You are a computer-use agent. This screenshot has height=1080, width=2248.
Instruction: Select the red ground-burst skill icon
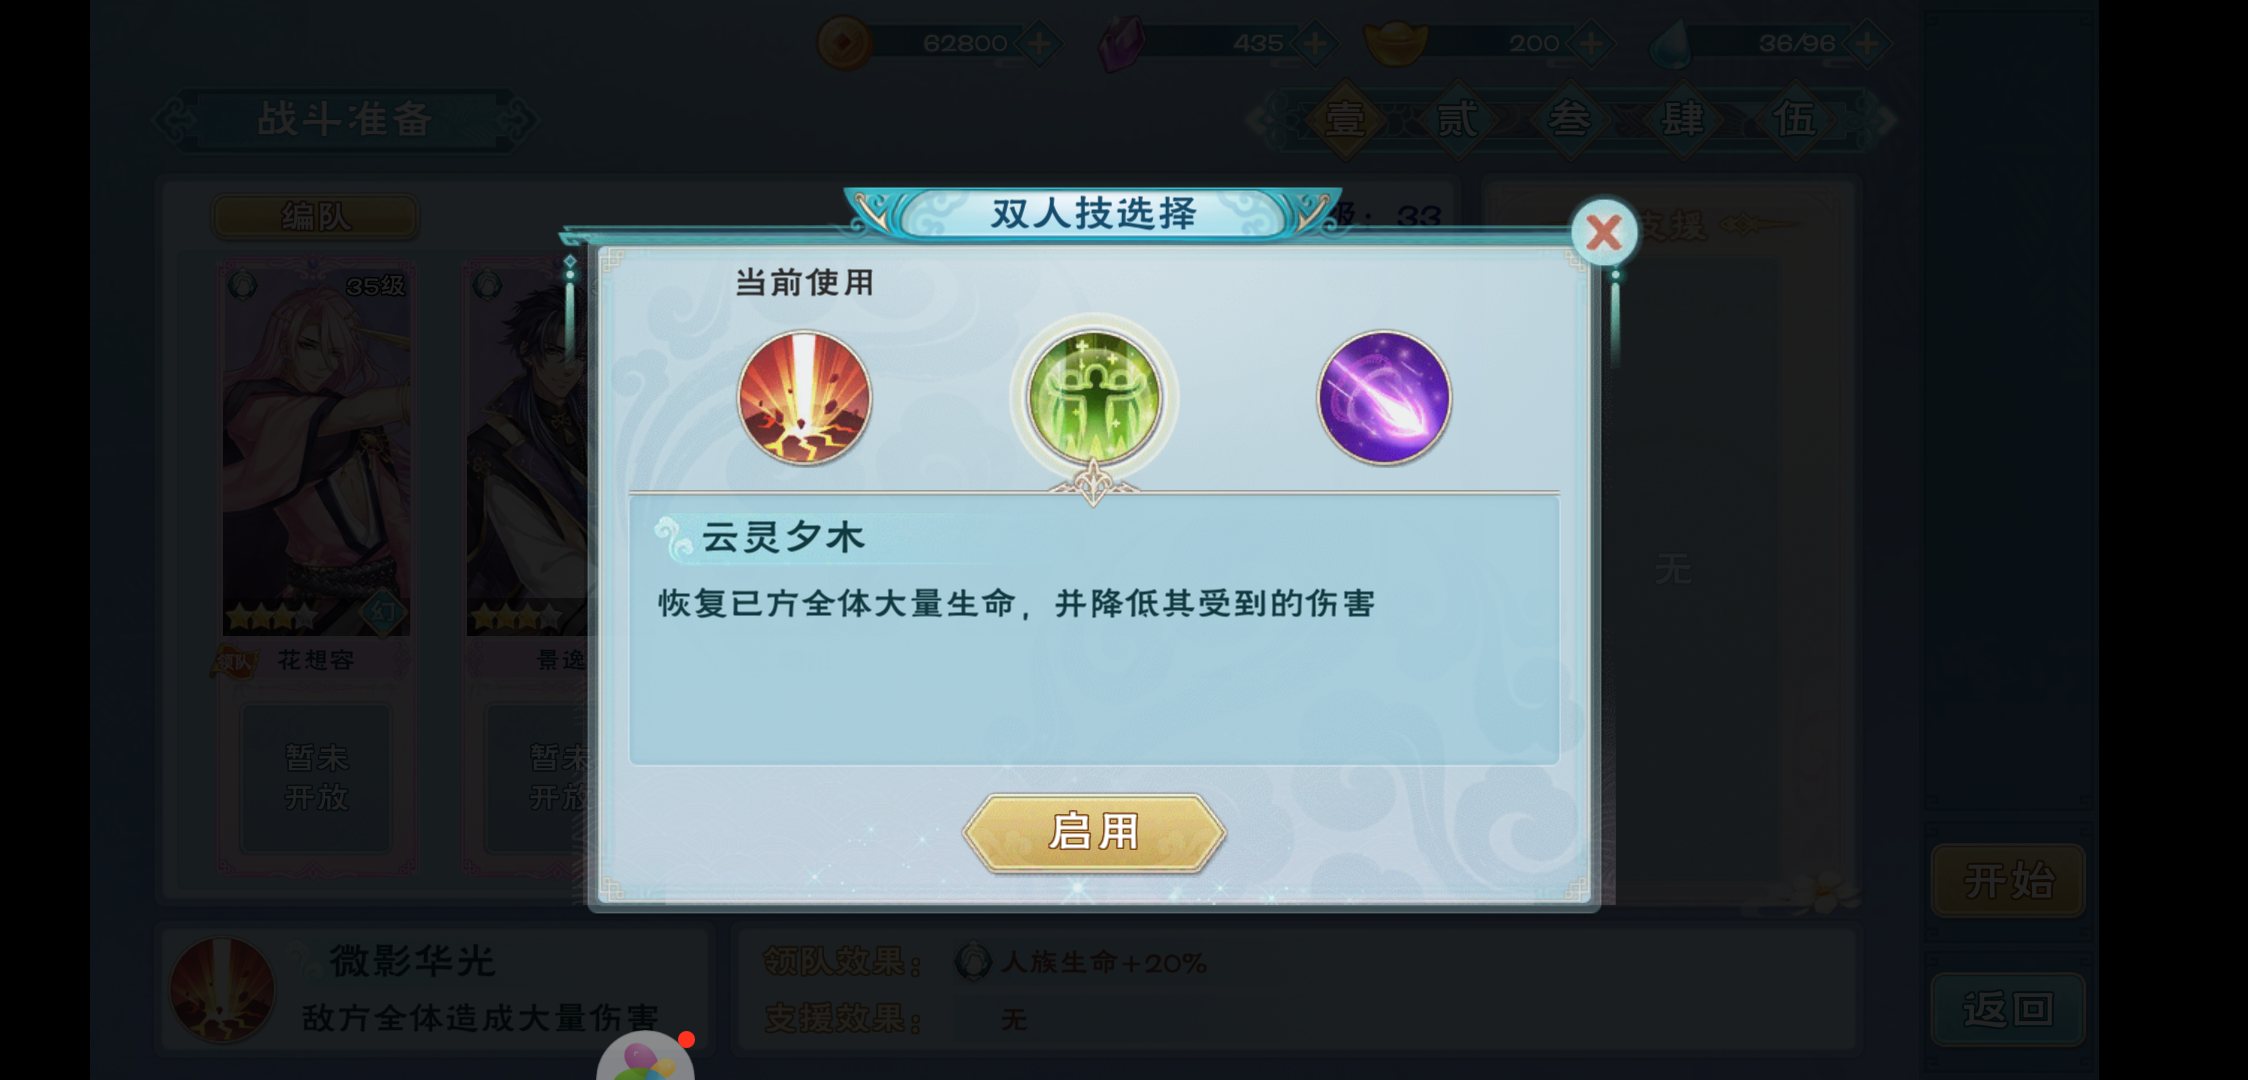[804, 398]
